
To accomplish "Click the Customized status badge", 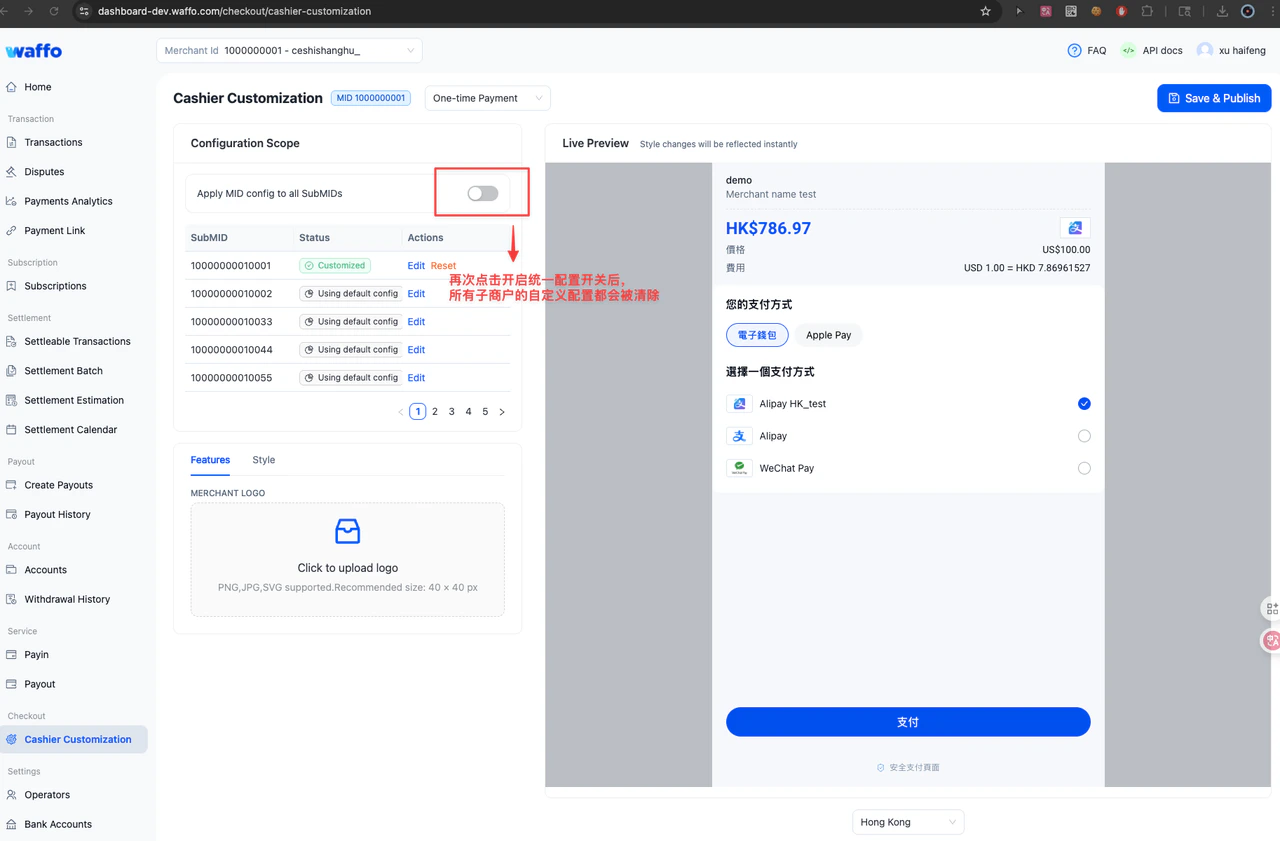I will 335,266.
